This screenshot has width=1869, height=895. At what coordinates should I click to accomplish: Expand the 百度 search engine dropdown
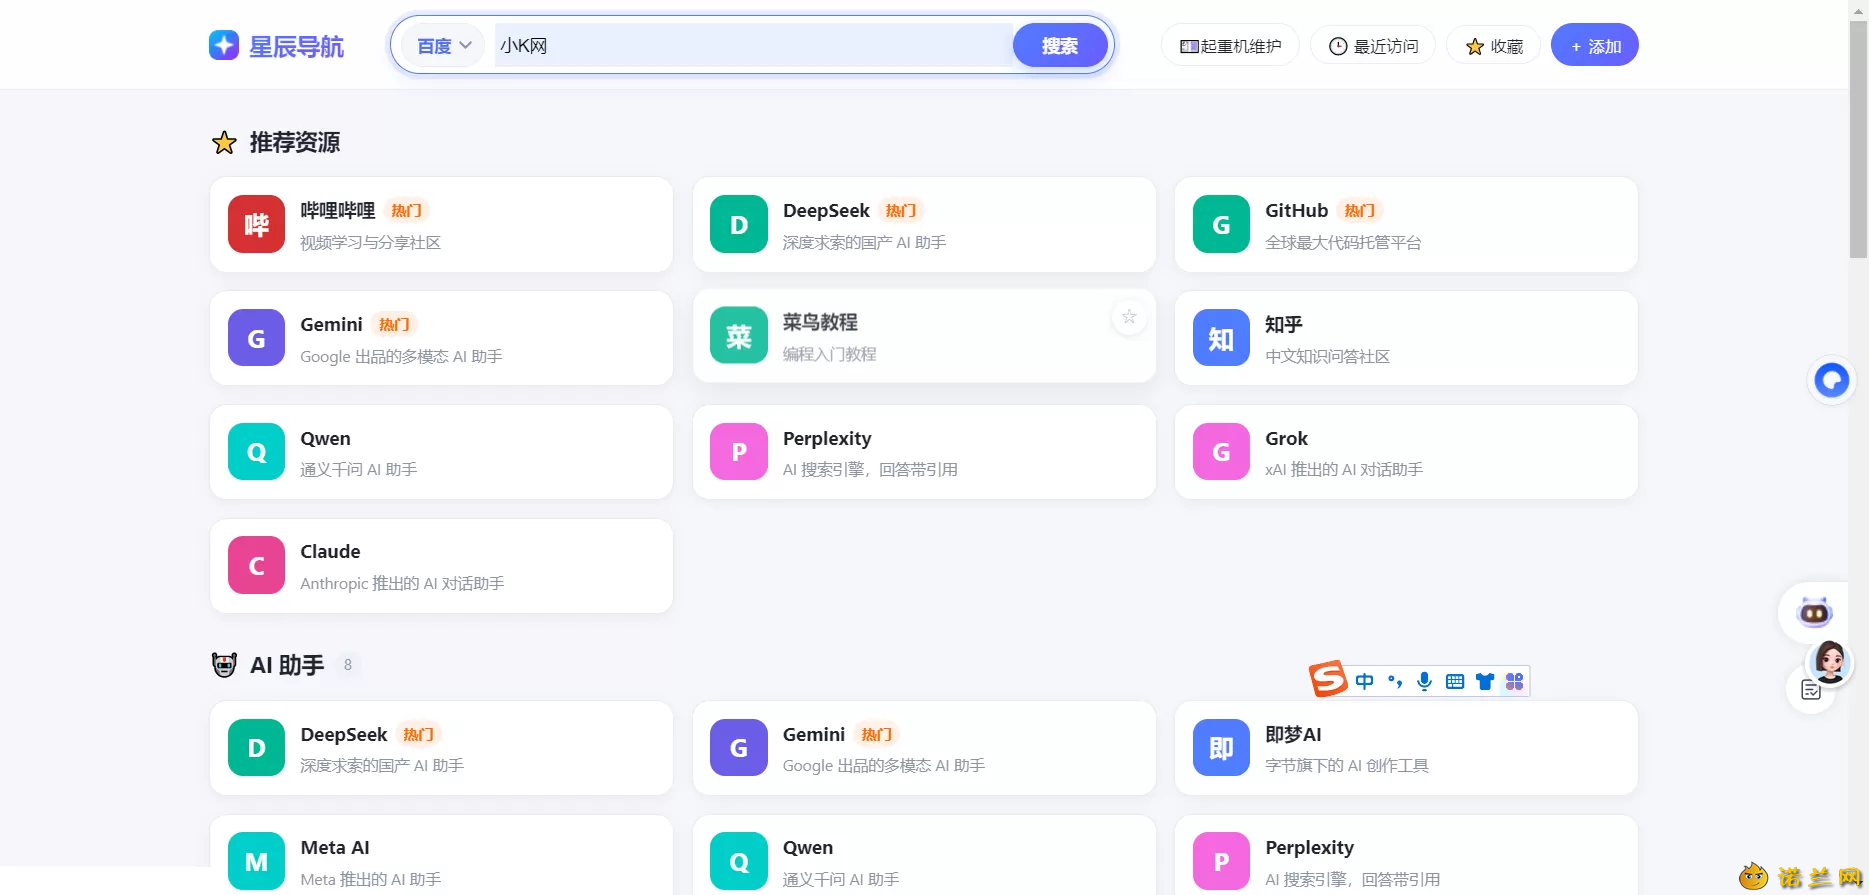pyautogui.click(x=444, y=46)
